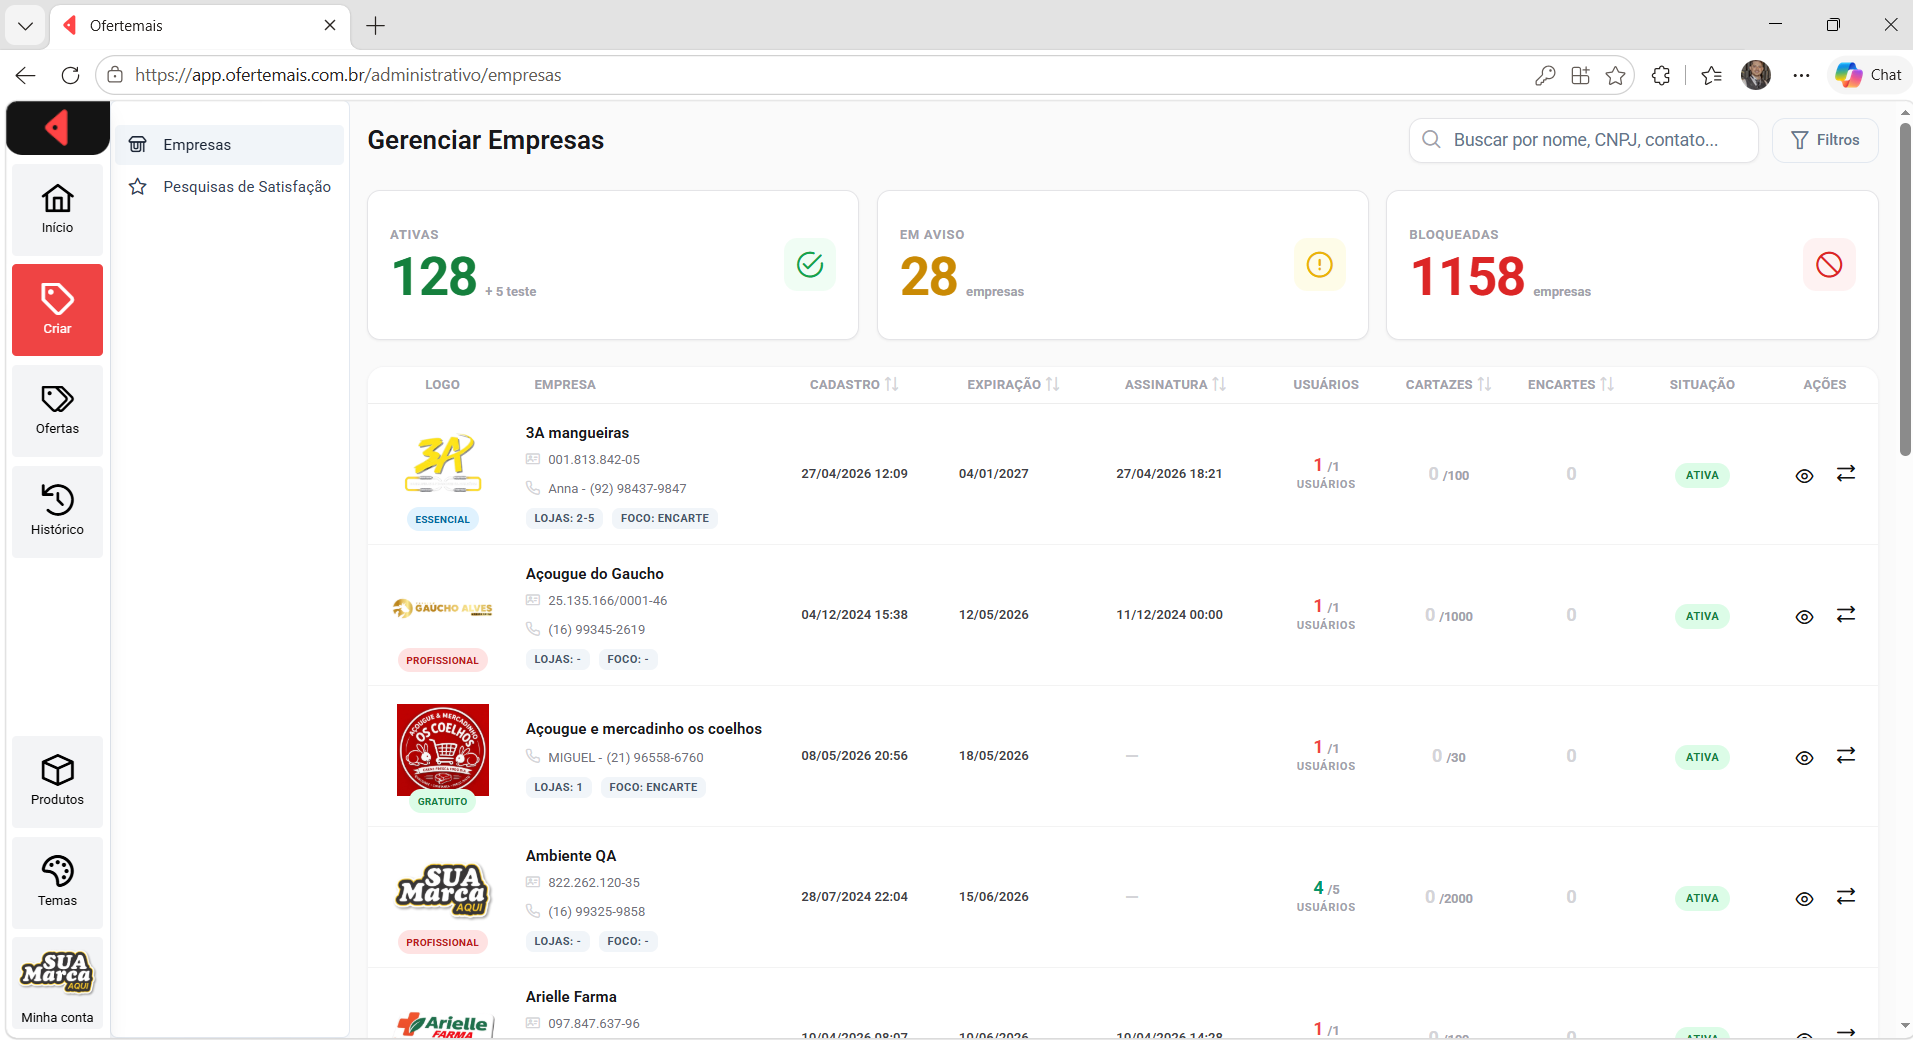Click Ambiente QA Sua Marca logo
Image resolution: width=1913 pixels, height=1041 pixels.
[443, 889]
